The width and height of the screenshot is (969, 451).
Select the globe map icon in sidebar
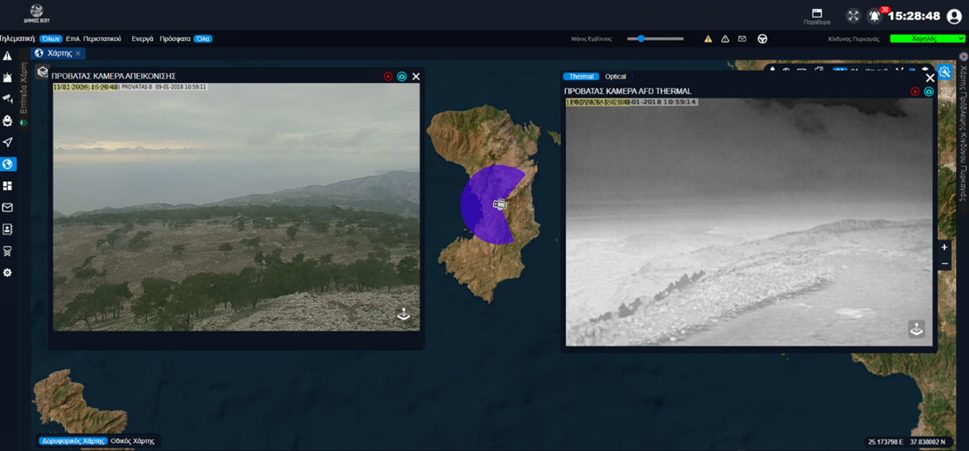point(8,164)
